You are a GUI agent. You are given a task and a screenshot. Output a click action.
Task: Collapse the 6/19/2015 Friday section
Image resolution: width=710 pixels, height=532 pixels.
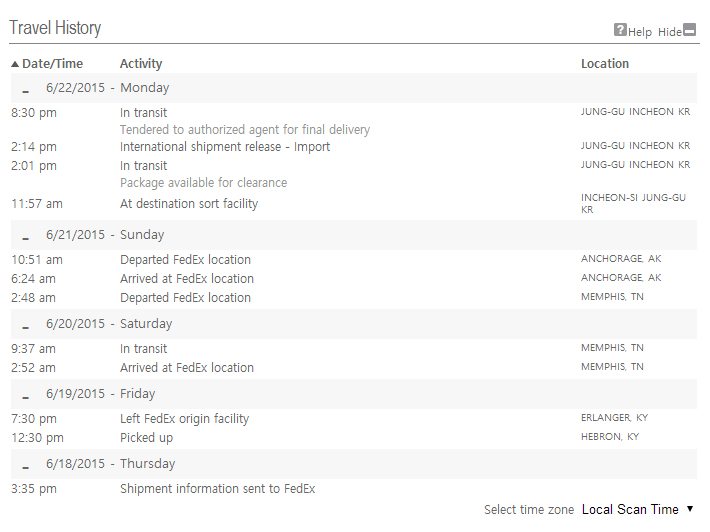click(x=26, y=396)
